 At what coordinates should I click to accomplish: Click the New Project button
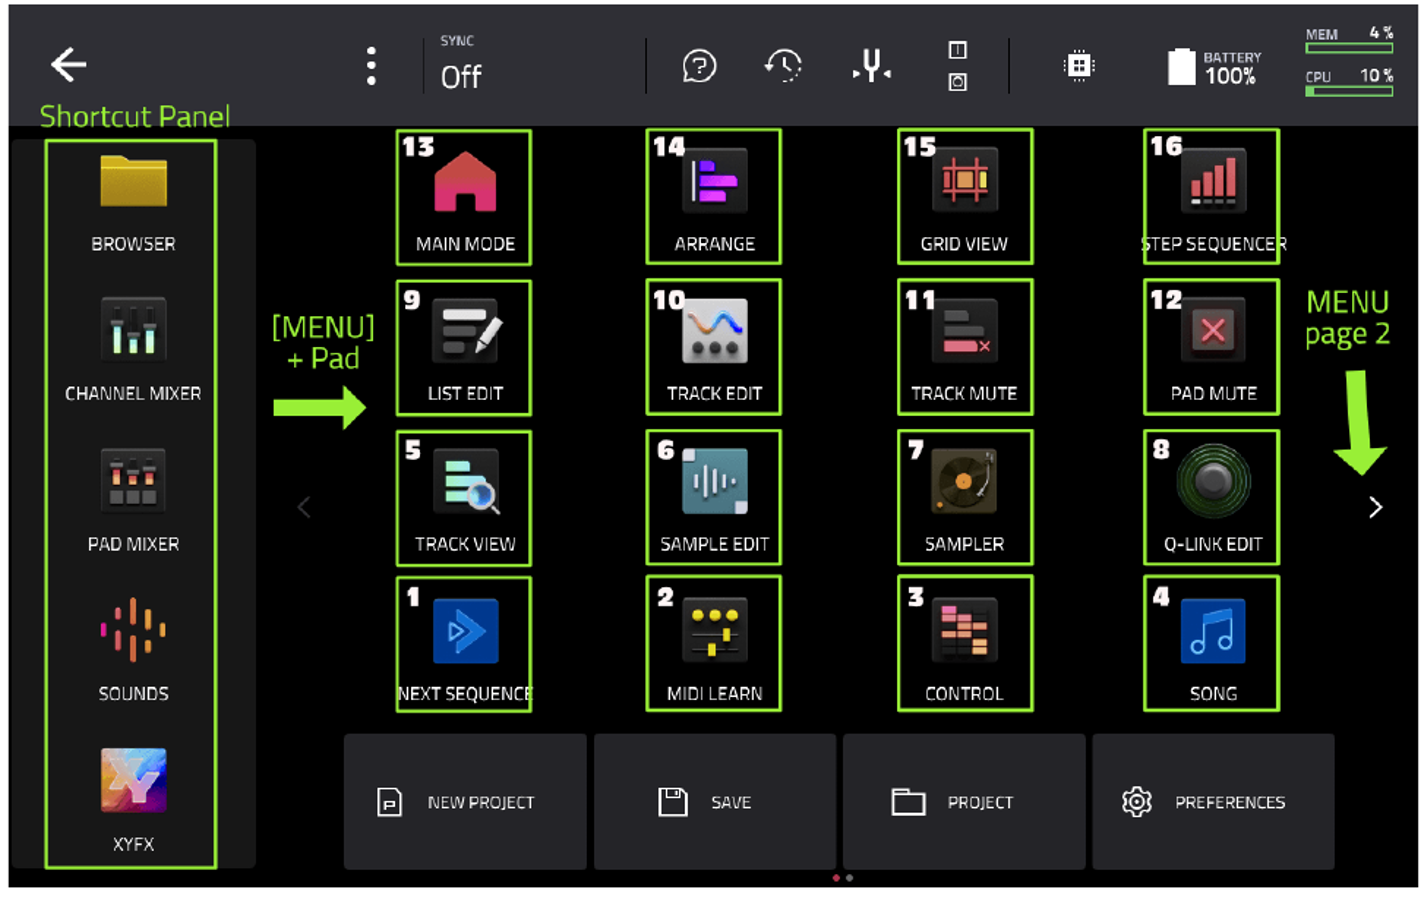[x=465, y=802]
